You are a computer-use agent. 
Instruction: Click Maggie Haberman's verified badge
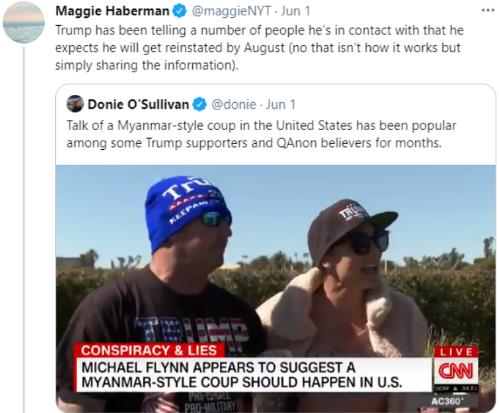pos(180,11)
